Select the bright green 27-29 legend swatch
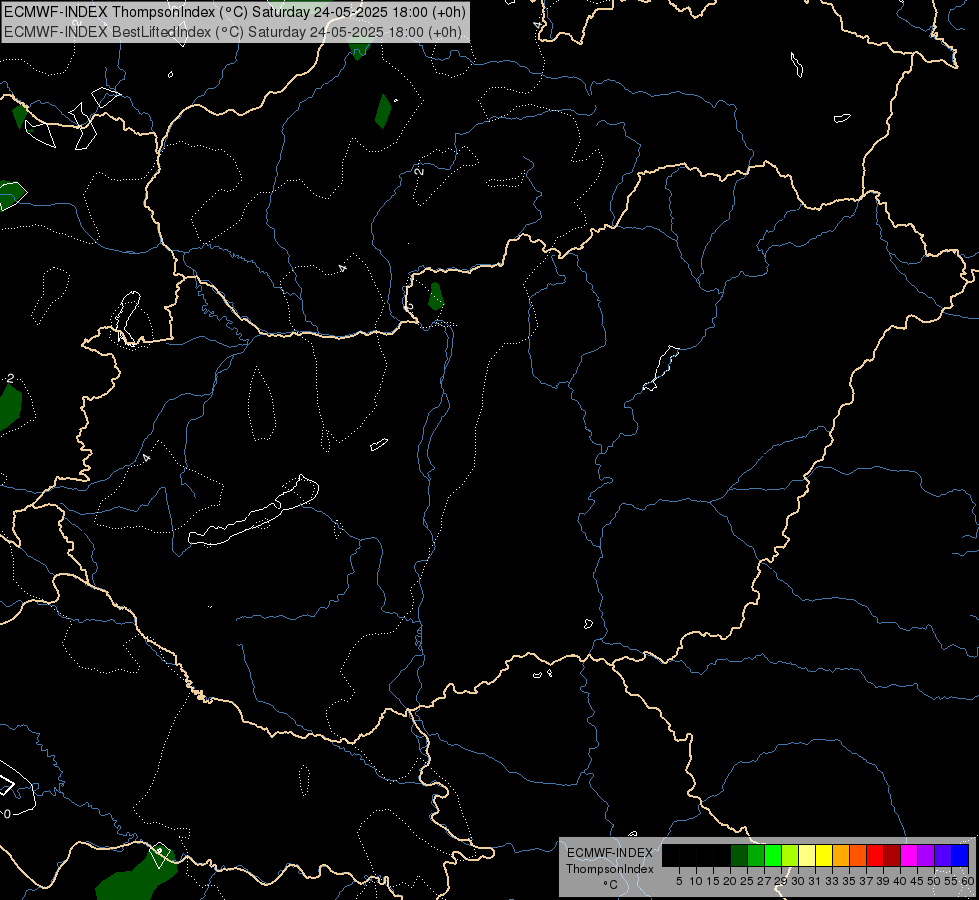979x900 pixels. point(772,855)
